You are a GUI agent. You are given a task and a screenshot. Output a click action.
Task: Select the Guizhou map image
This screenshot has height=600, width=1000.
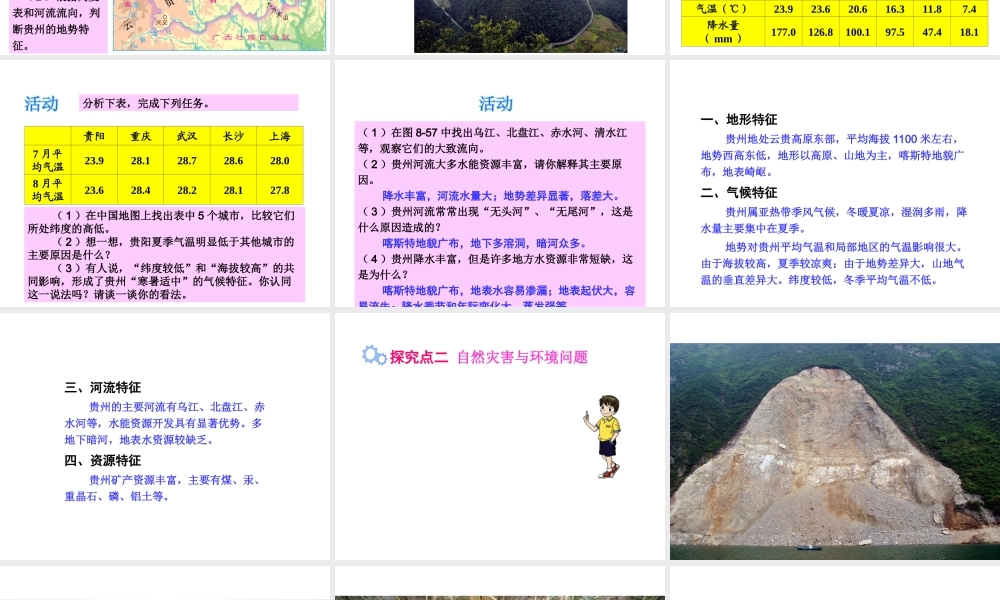tap(219, 25)
